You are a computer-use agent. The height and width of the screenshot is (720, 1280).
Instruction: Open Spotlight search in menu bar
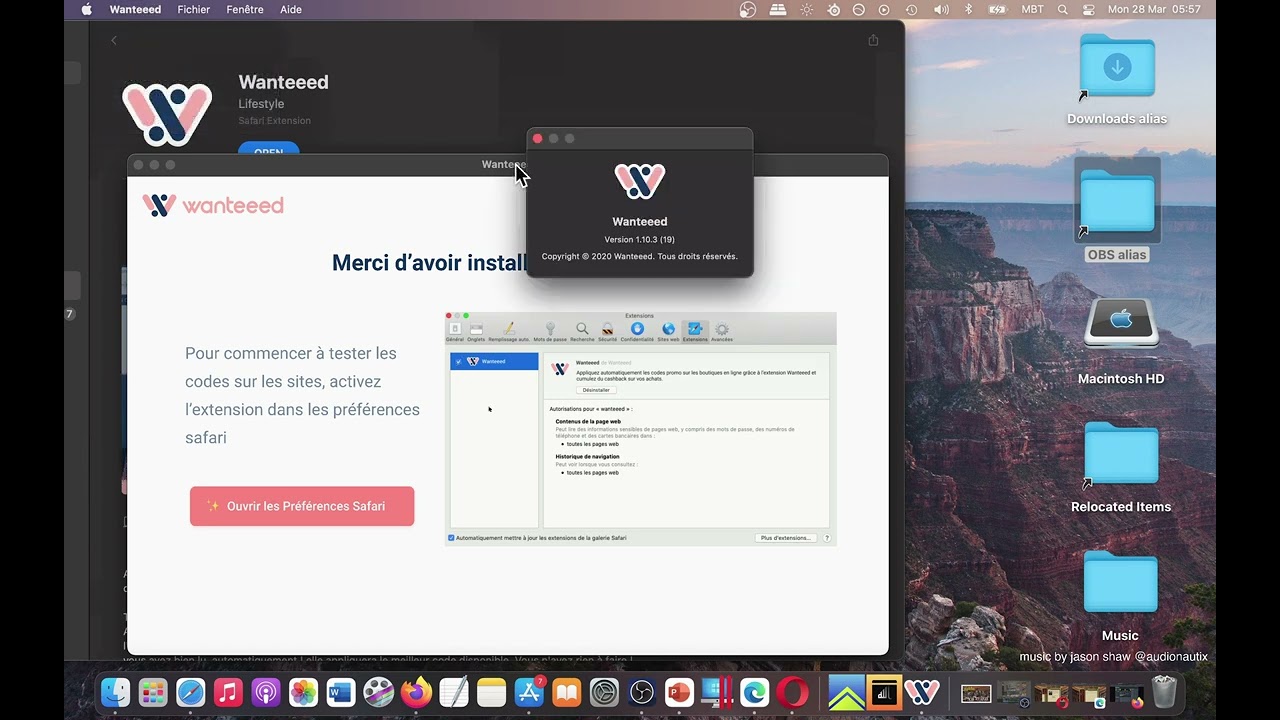point(1062,9)
